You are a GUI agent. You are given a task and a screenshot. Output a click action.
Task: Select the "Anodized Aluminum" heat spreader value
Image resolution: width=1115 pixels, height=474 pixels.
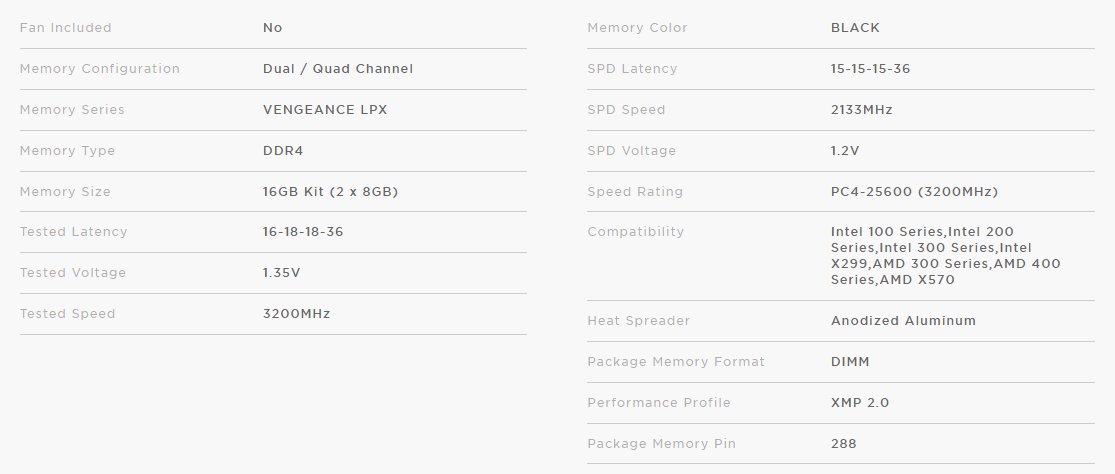pos(903,321)
